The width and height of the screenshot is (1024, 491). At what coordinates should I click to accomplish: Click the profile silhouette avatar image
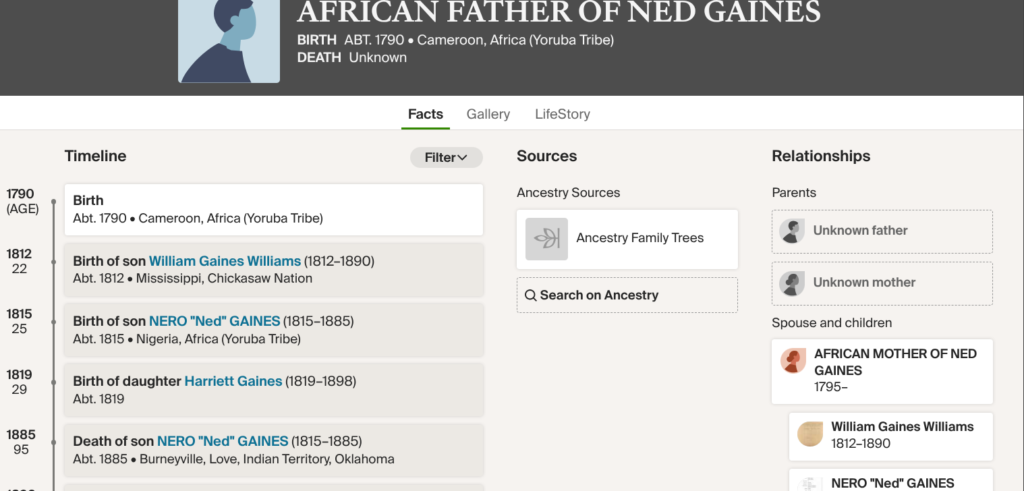229,40
